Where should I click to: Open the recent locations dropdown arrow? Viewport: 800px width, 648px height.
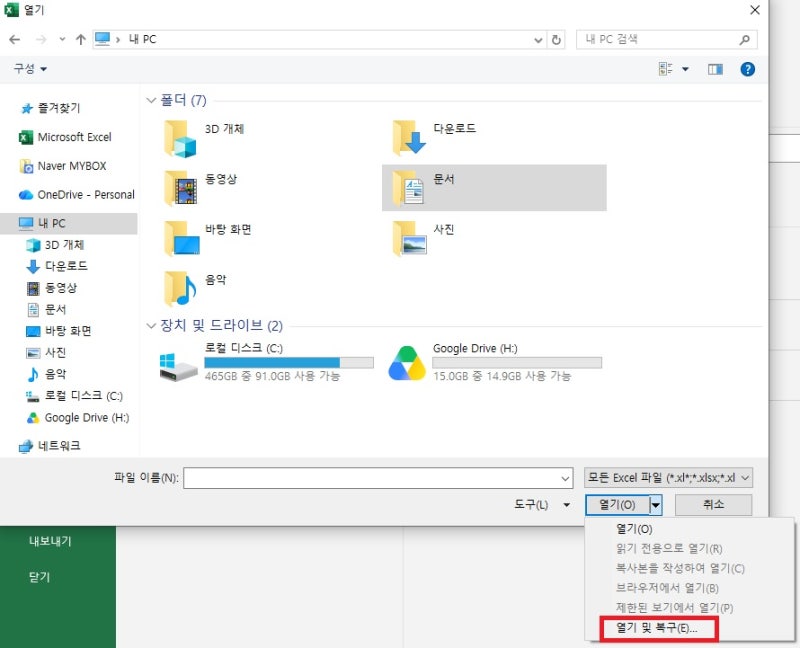pyautogui.click(x=62, y=39)
